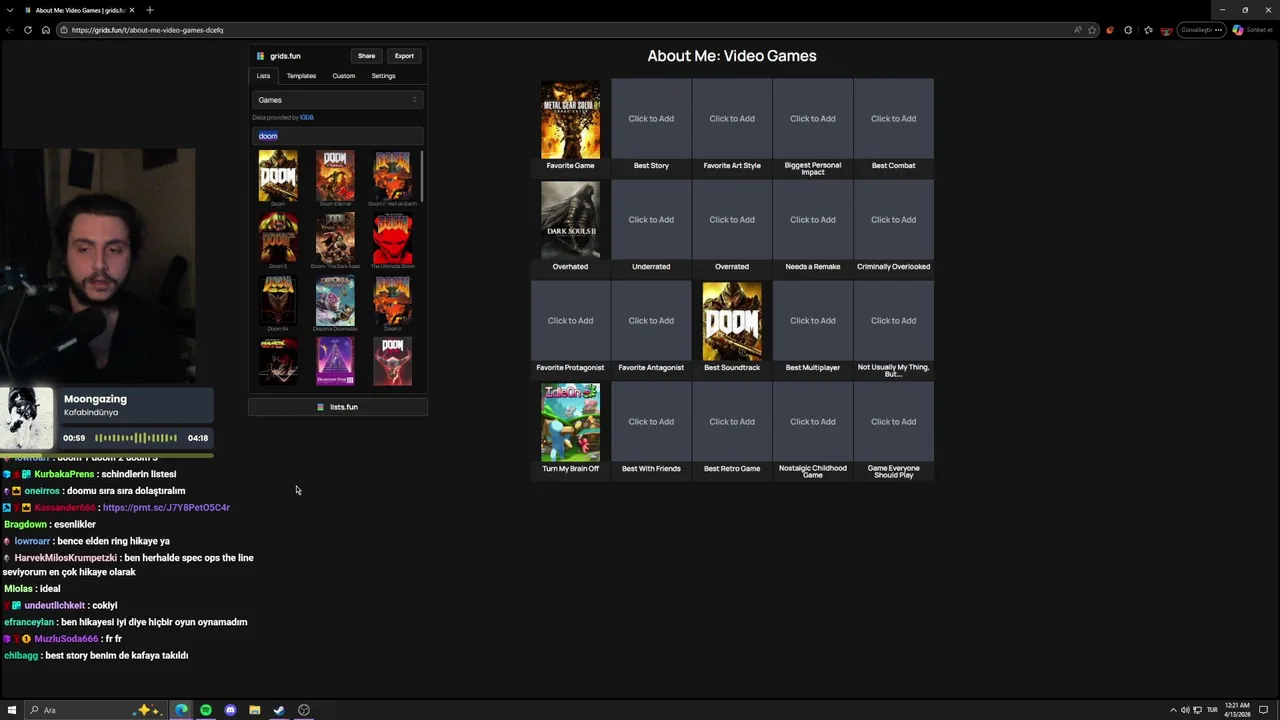
Task: Open File Explorer from the taskbar
Action: click(x=255, y=710)
